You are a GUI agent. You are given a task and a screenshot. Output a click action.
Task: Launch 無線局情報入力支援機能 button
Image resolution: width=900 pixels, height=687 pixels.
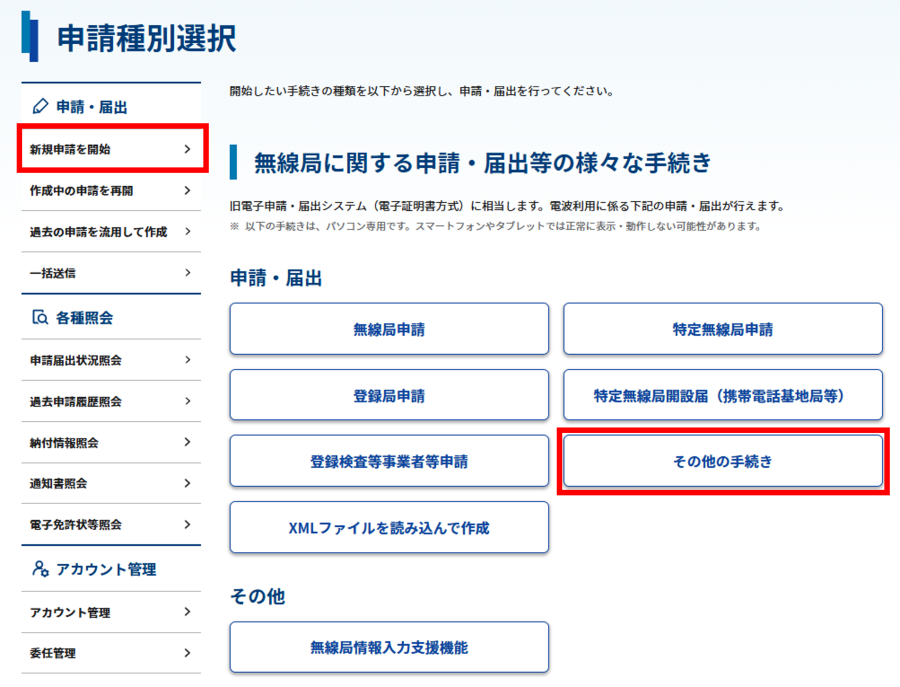389,647
